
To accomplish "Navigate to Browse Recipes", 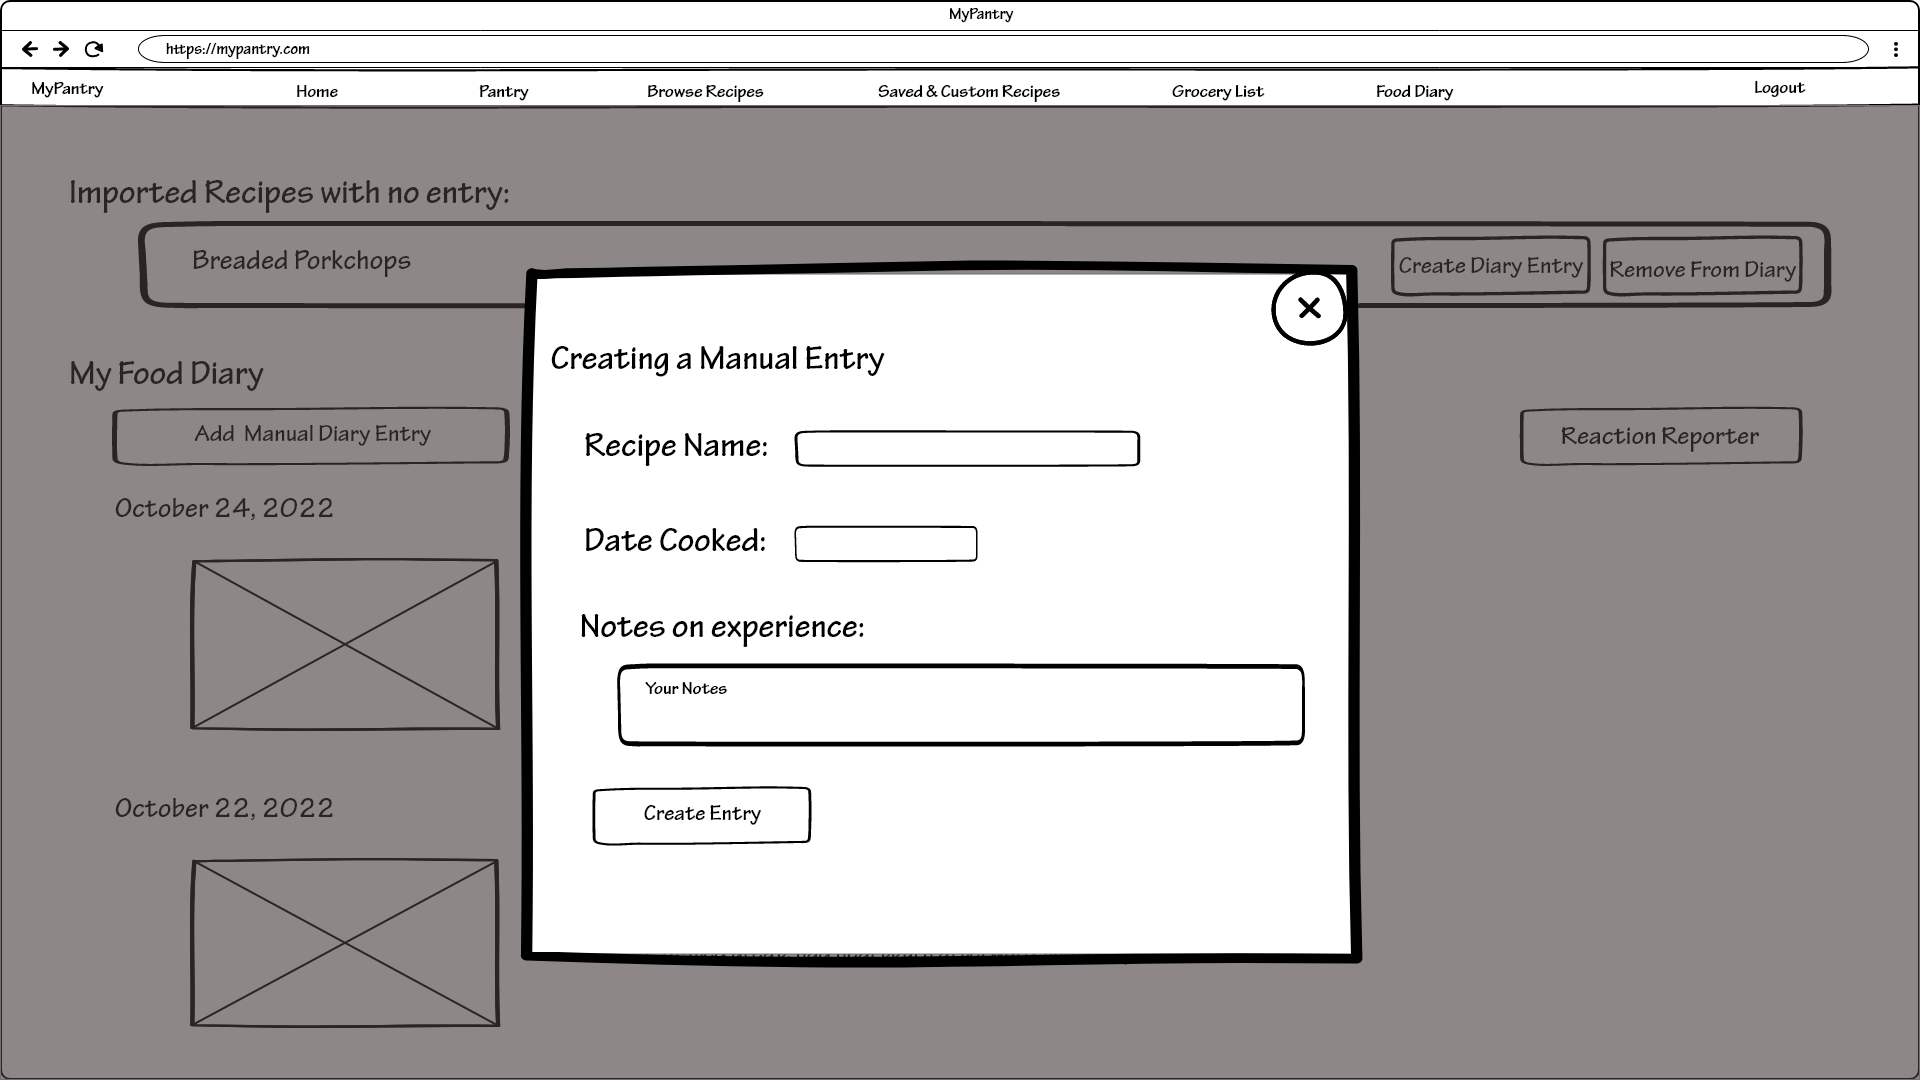I will pyautogui.click(x=705, y=91).
